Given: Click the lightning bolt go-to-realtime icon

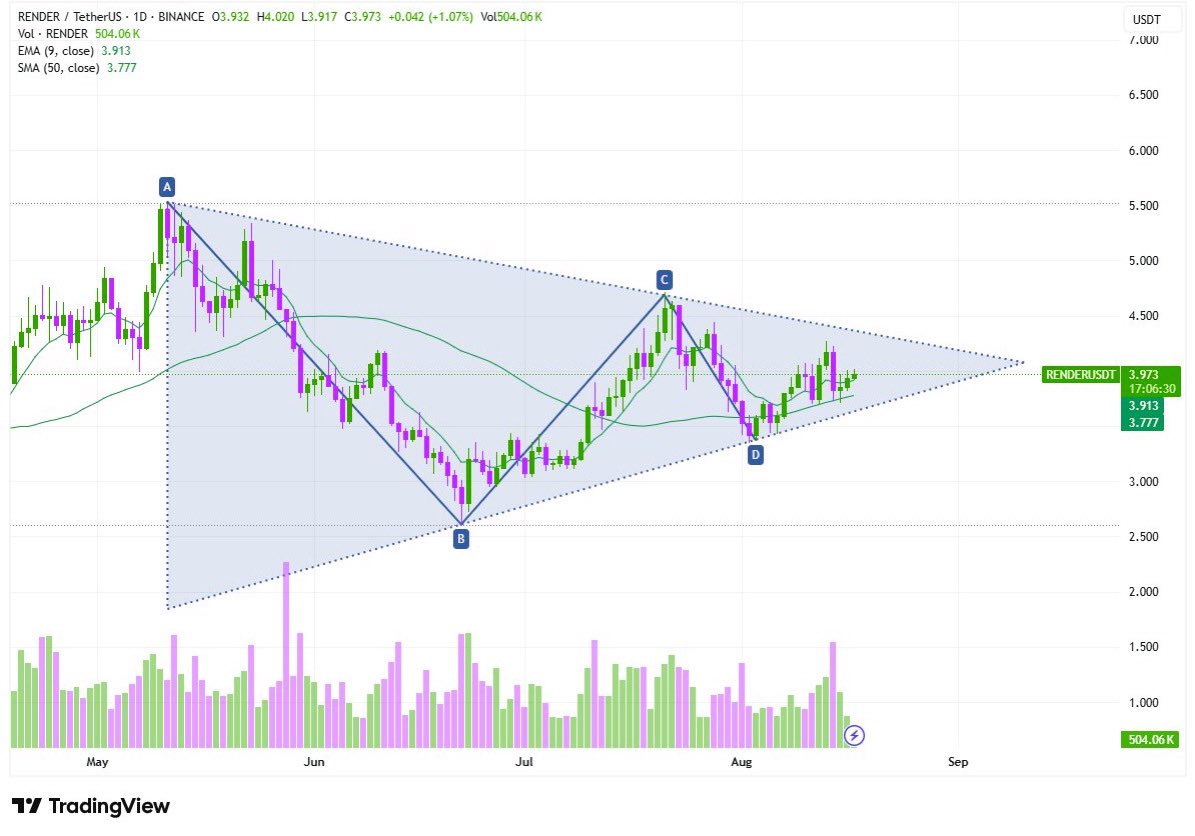Looking at the screenshot, I should [x=854, y=735].
